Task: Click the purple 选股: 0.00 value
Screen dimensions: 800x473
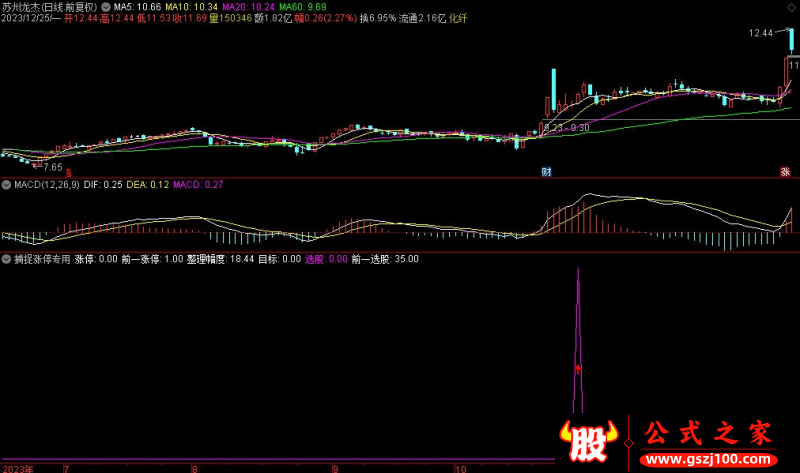Action: [x=327, y=259]
